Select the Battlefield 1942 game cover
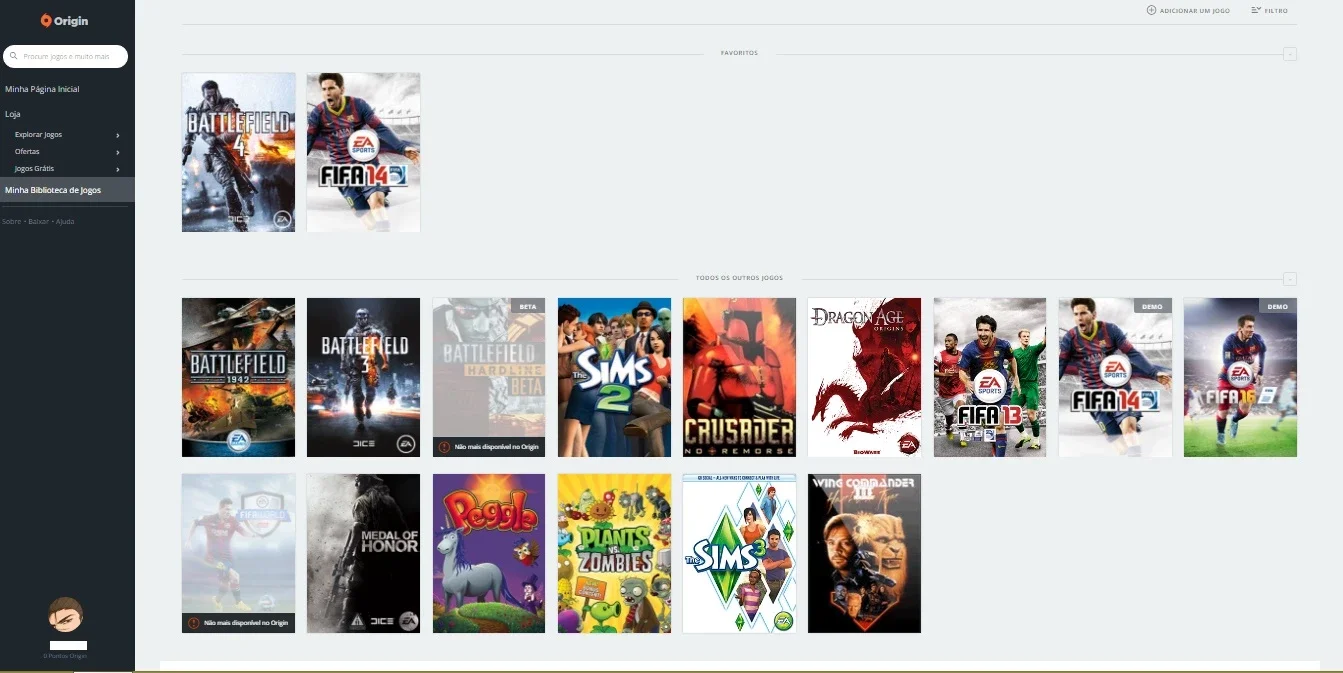This screenshot has height=673, width=1343. 238,377
